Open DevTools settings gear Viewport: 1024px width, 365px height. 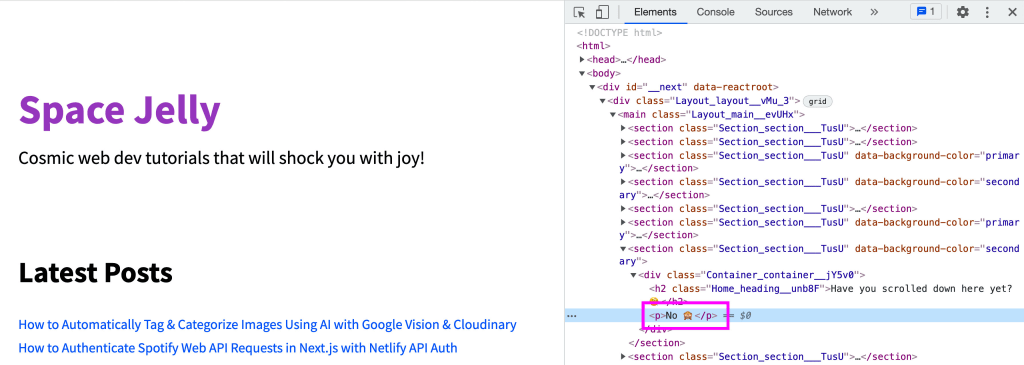(963, 12)
